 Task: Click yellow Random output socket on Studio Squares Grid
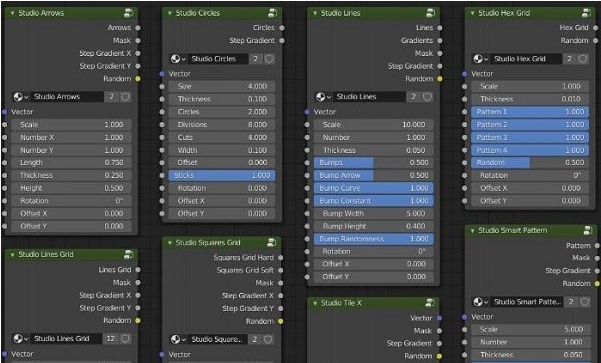281,321
